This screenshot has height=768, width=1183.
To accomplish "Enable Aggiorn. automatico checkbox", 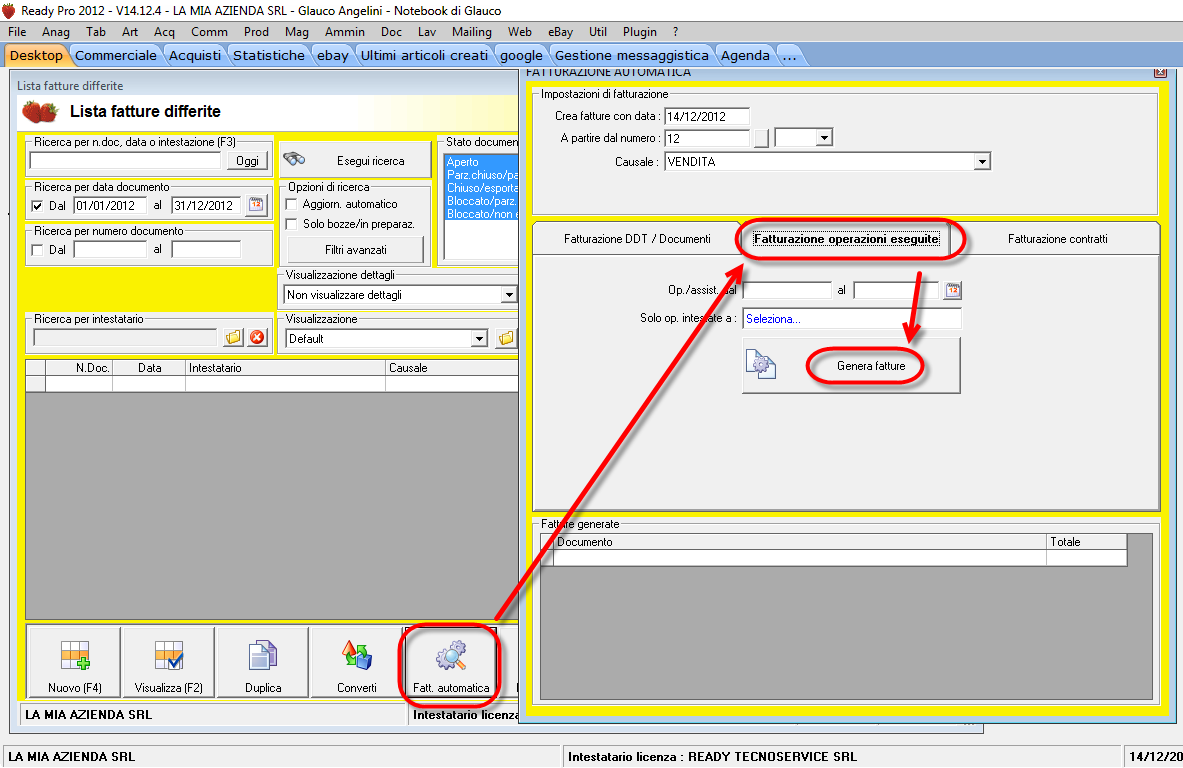I will [x=291, y=204].
